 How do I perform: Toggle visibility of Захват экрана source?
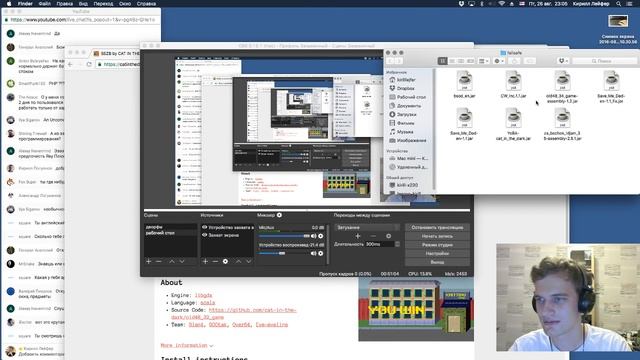205,235
